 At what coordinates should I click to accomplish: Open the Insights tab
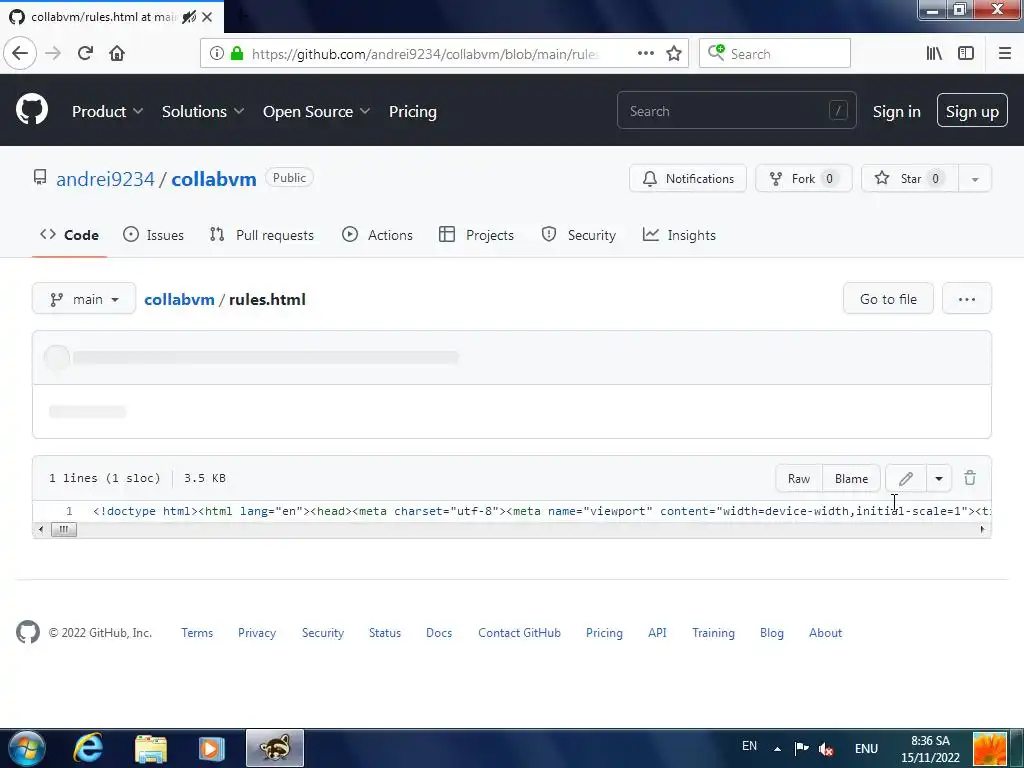(x=679, y=235)
